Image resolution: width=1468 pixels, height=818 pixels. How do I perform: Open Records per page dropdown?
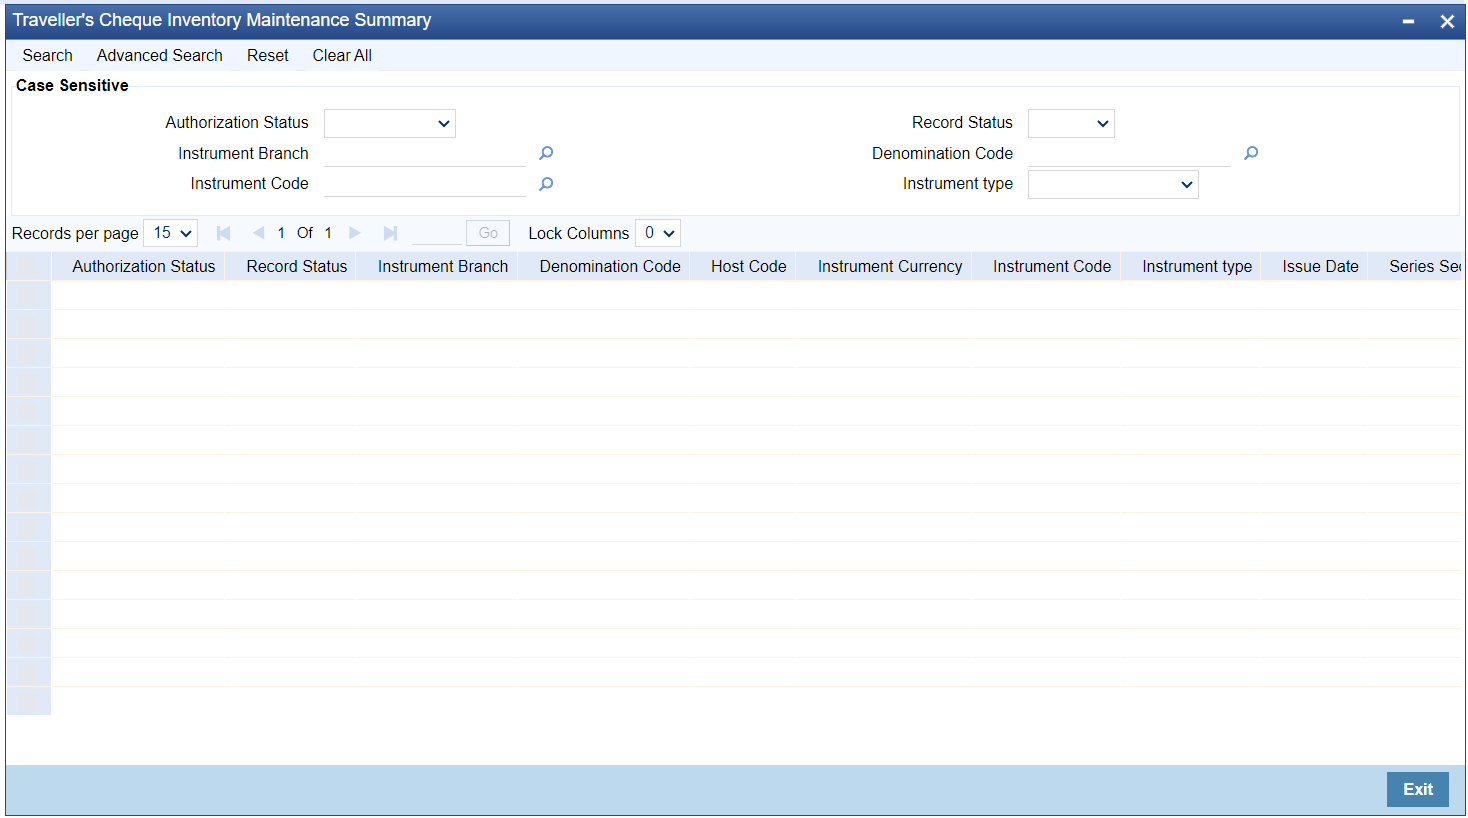[171, 233]
